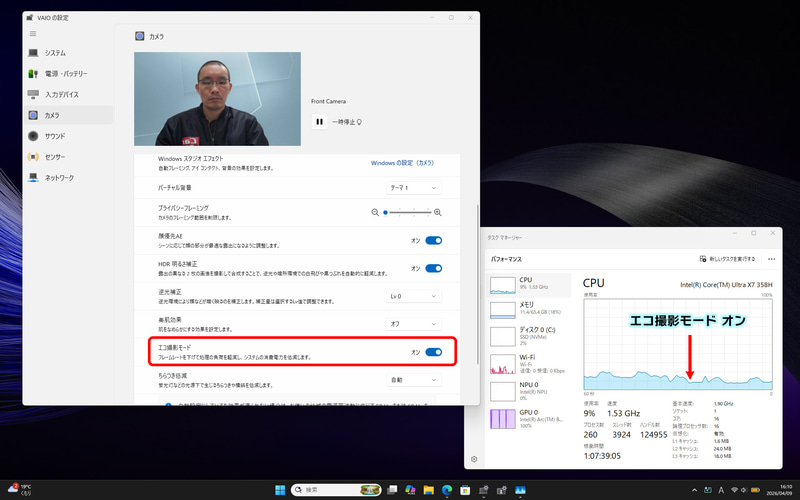Screen dimensions: 800x500
Task: Select ネットワーク in the sidebar
Action: pyautogui.click(x=68, y=178)
